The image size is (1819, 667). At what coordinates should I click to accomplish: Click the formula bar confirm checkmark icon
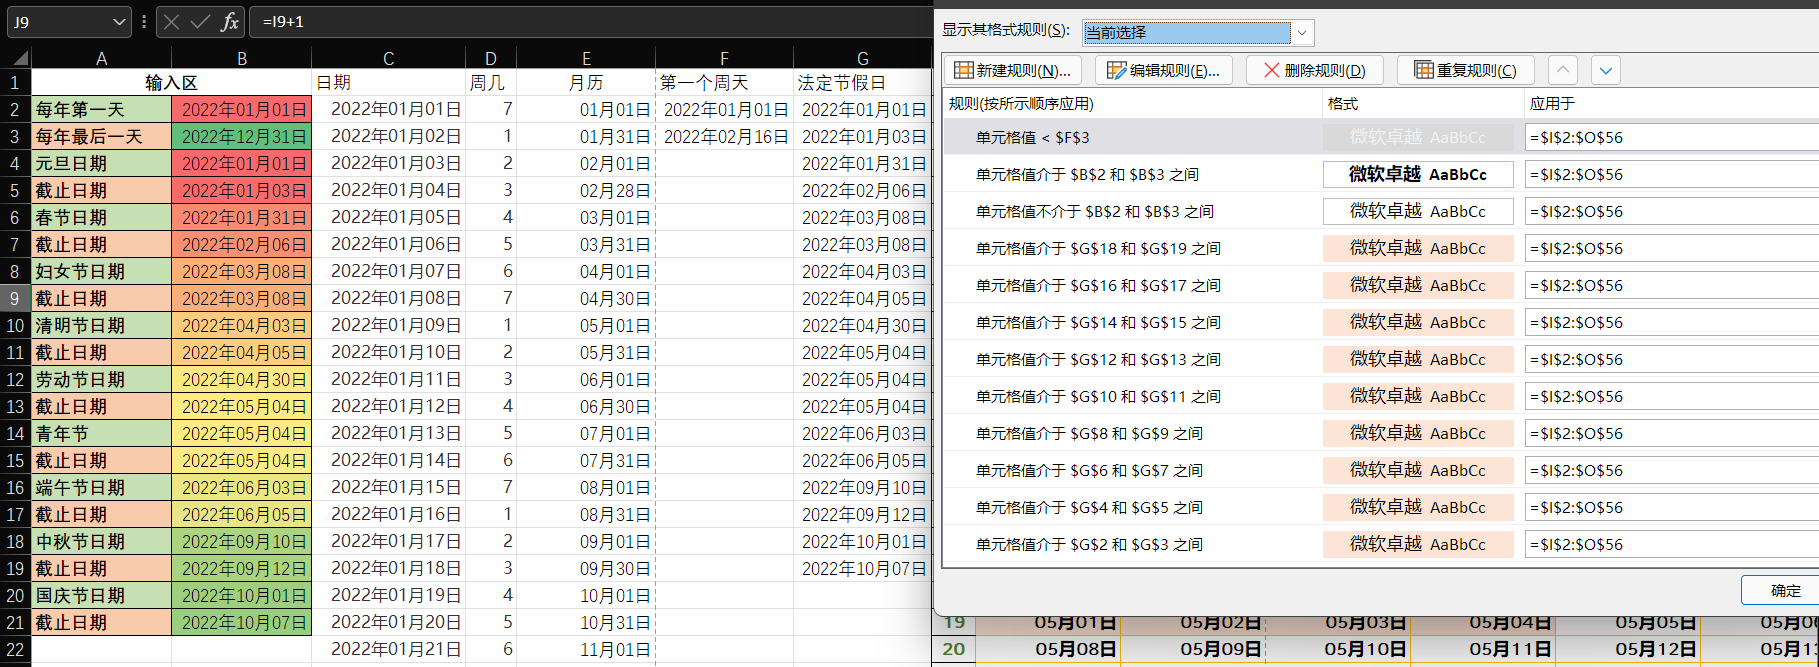[200, 21]
